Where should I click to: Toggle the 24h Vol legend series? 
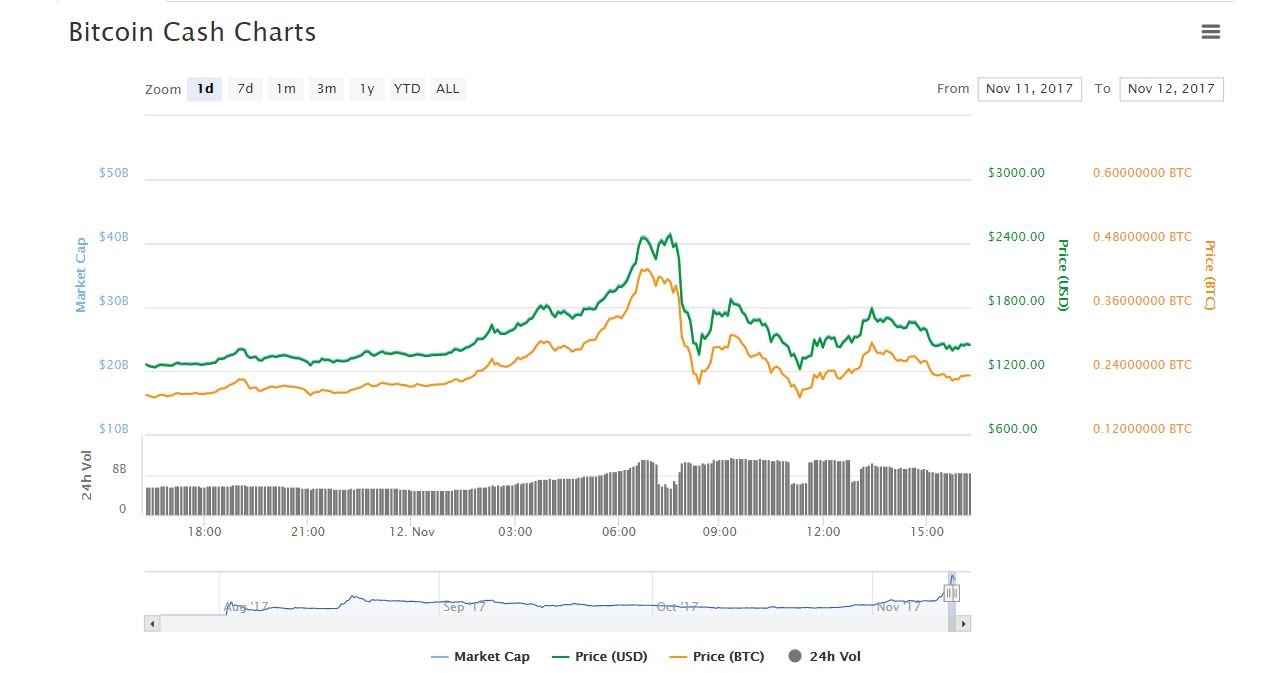825,657
